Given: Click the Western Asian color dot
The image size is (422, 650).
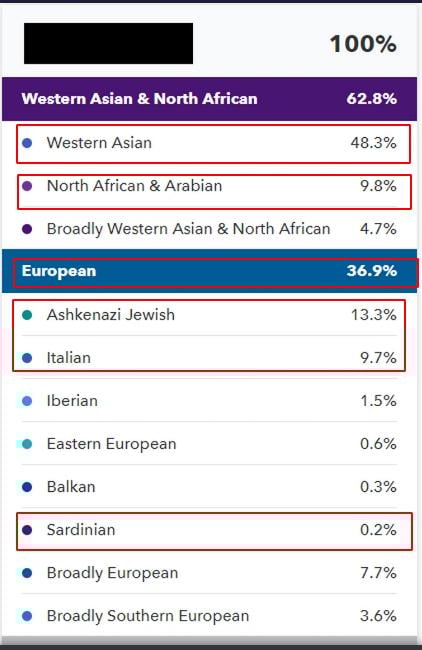Looking at the screenshot, I should coord(27,143).
